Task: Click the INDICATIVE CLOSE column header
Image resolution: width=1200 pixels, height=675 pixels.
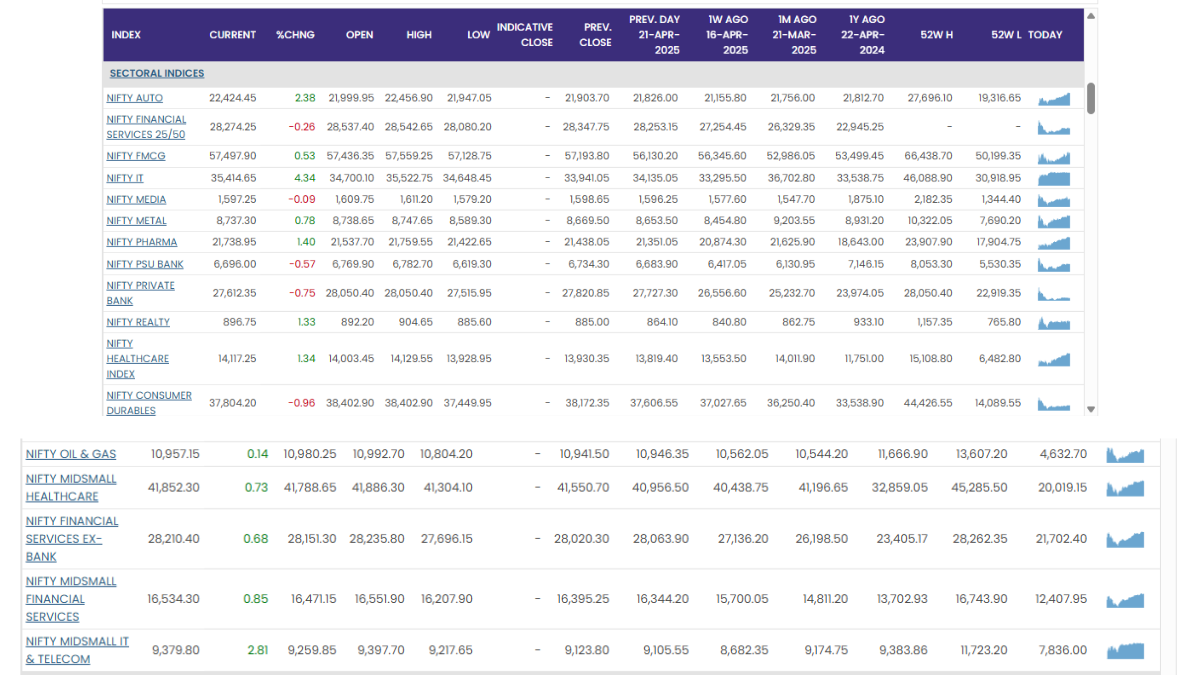Action: click(525, 35)
